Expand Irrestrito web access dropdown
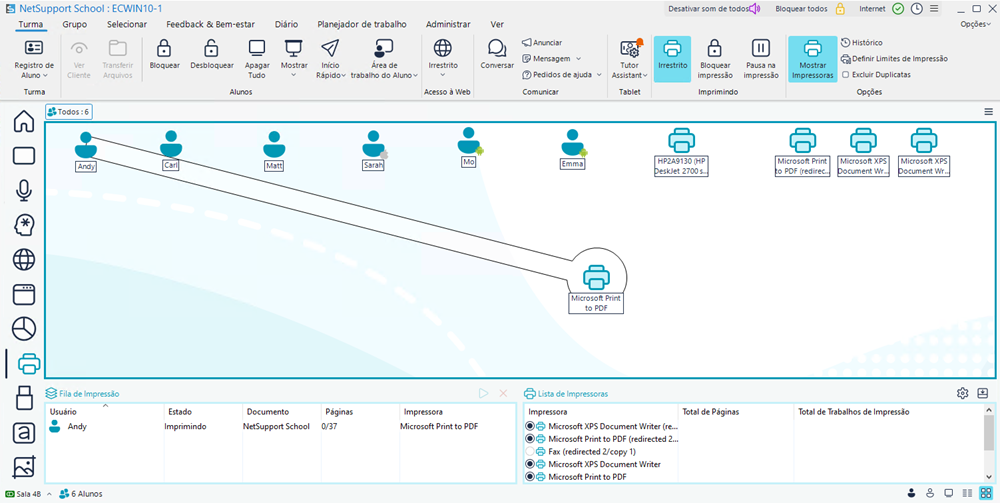1000x503 pixels. (x=443, y=75)
